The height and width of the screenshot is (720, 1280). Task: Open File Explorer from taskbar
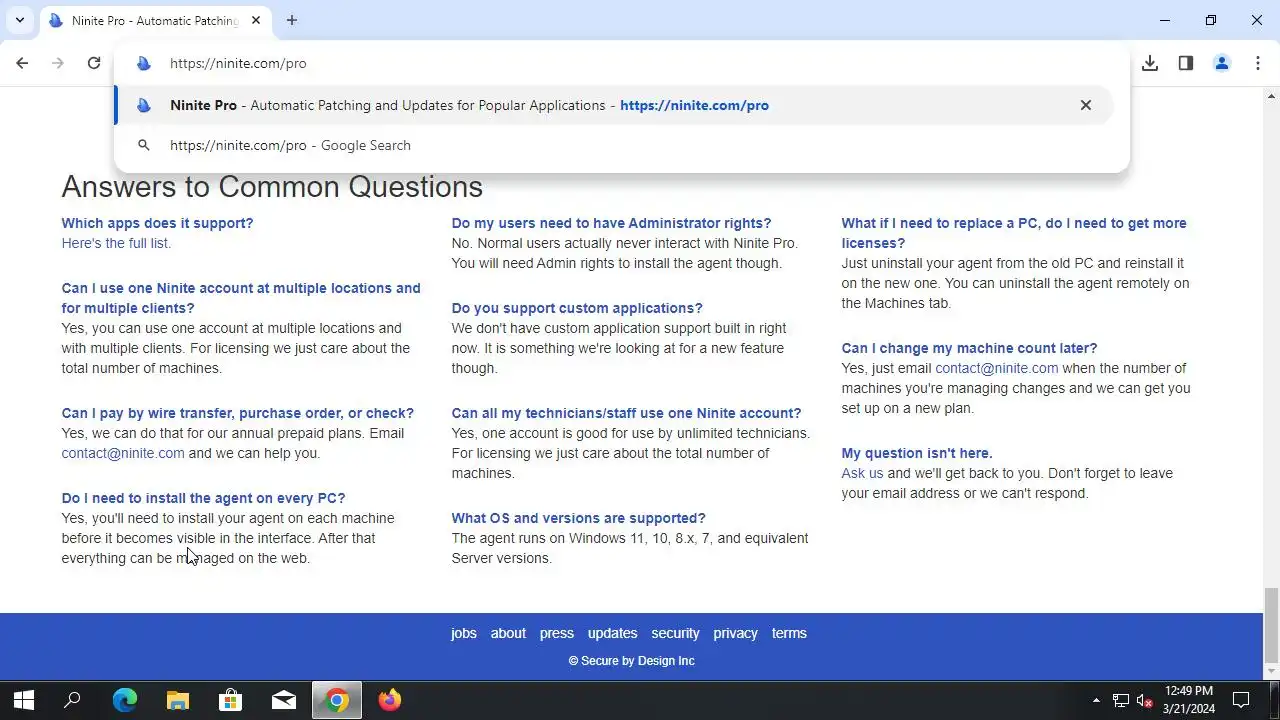(178, 700)
